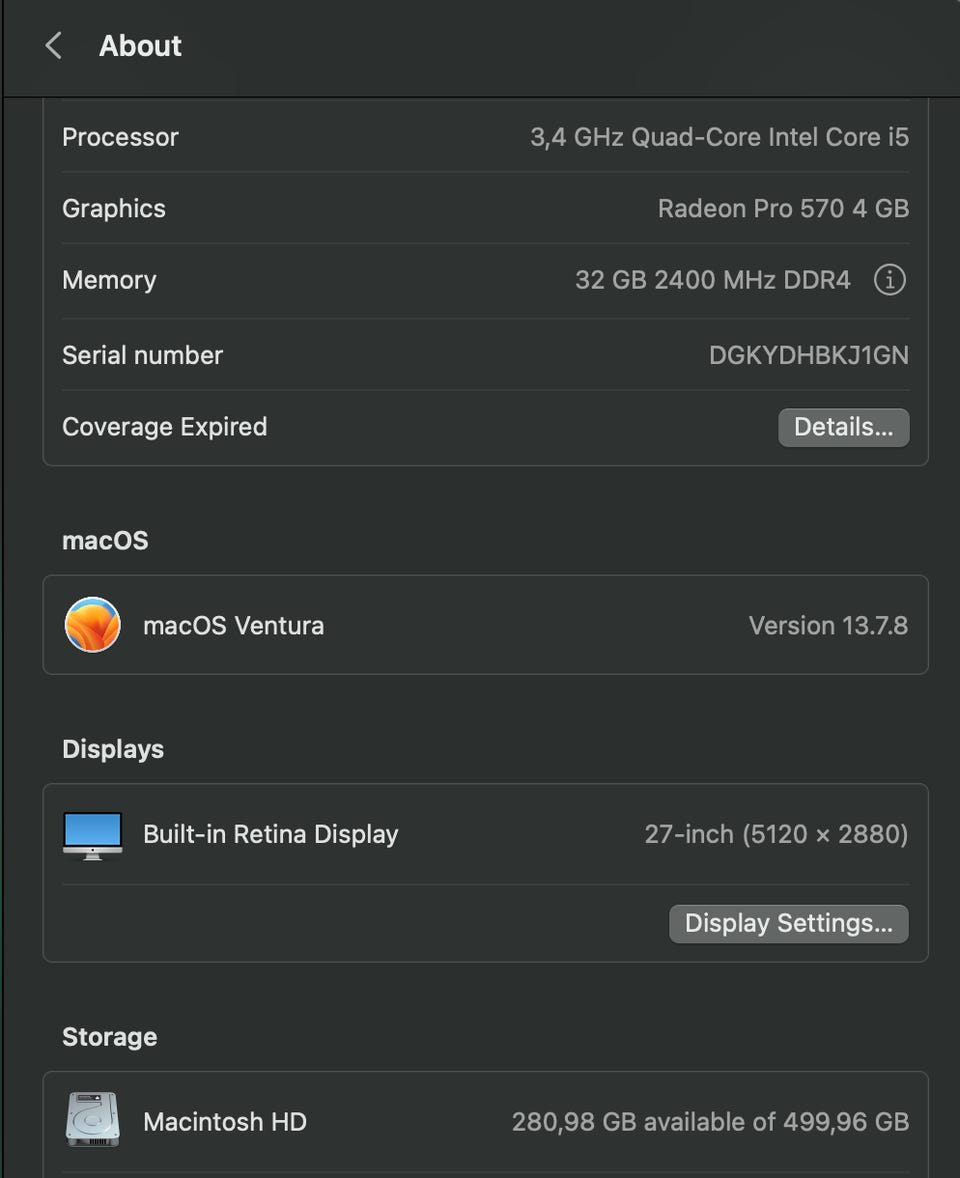Click the About page title
The image size is (960, 1178).
pyautogui.click(x=140, y=45)
